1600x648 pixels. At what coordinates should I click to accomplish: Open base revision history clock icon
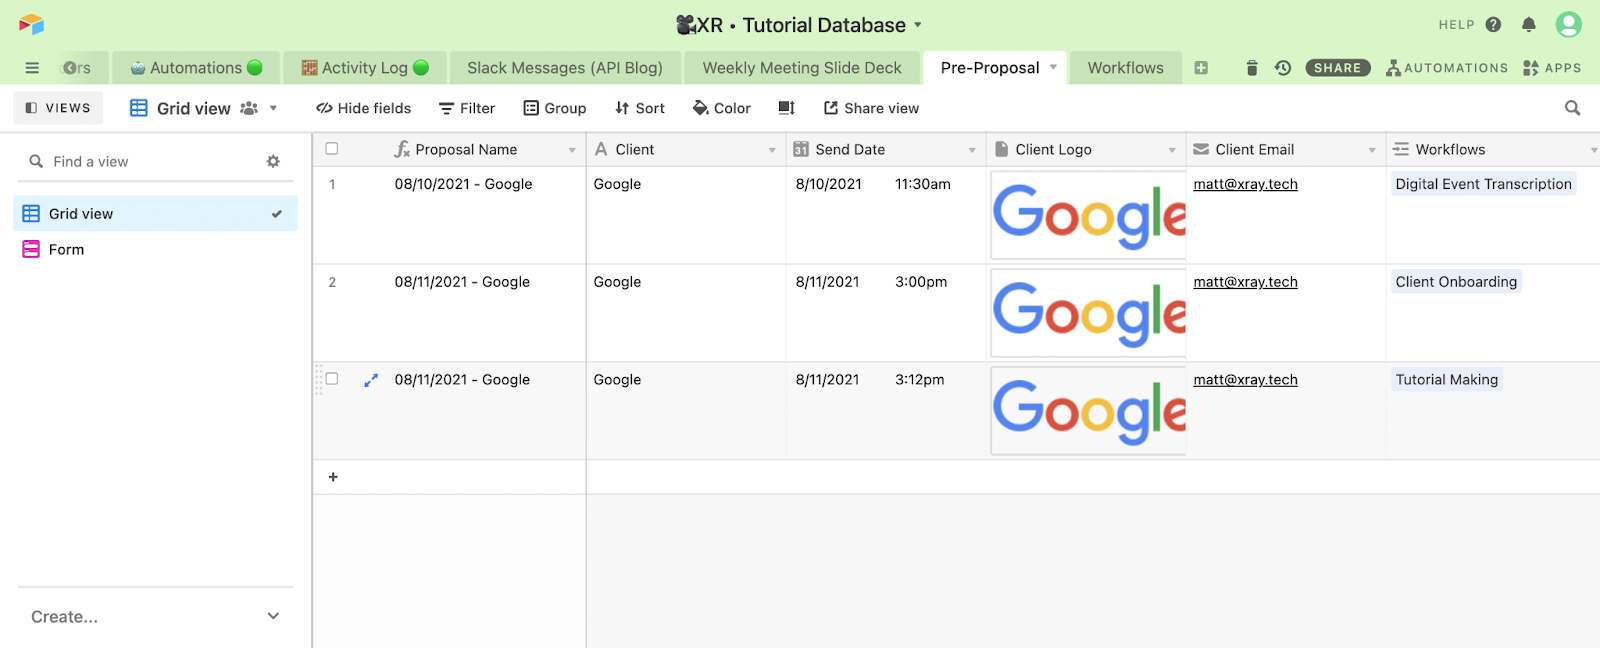1283,68
